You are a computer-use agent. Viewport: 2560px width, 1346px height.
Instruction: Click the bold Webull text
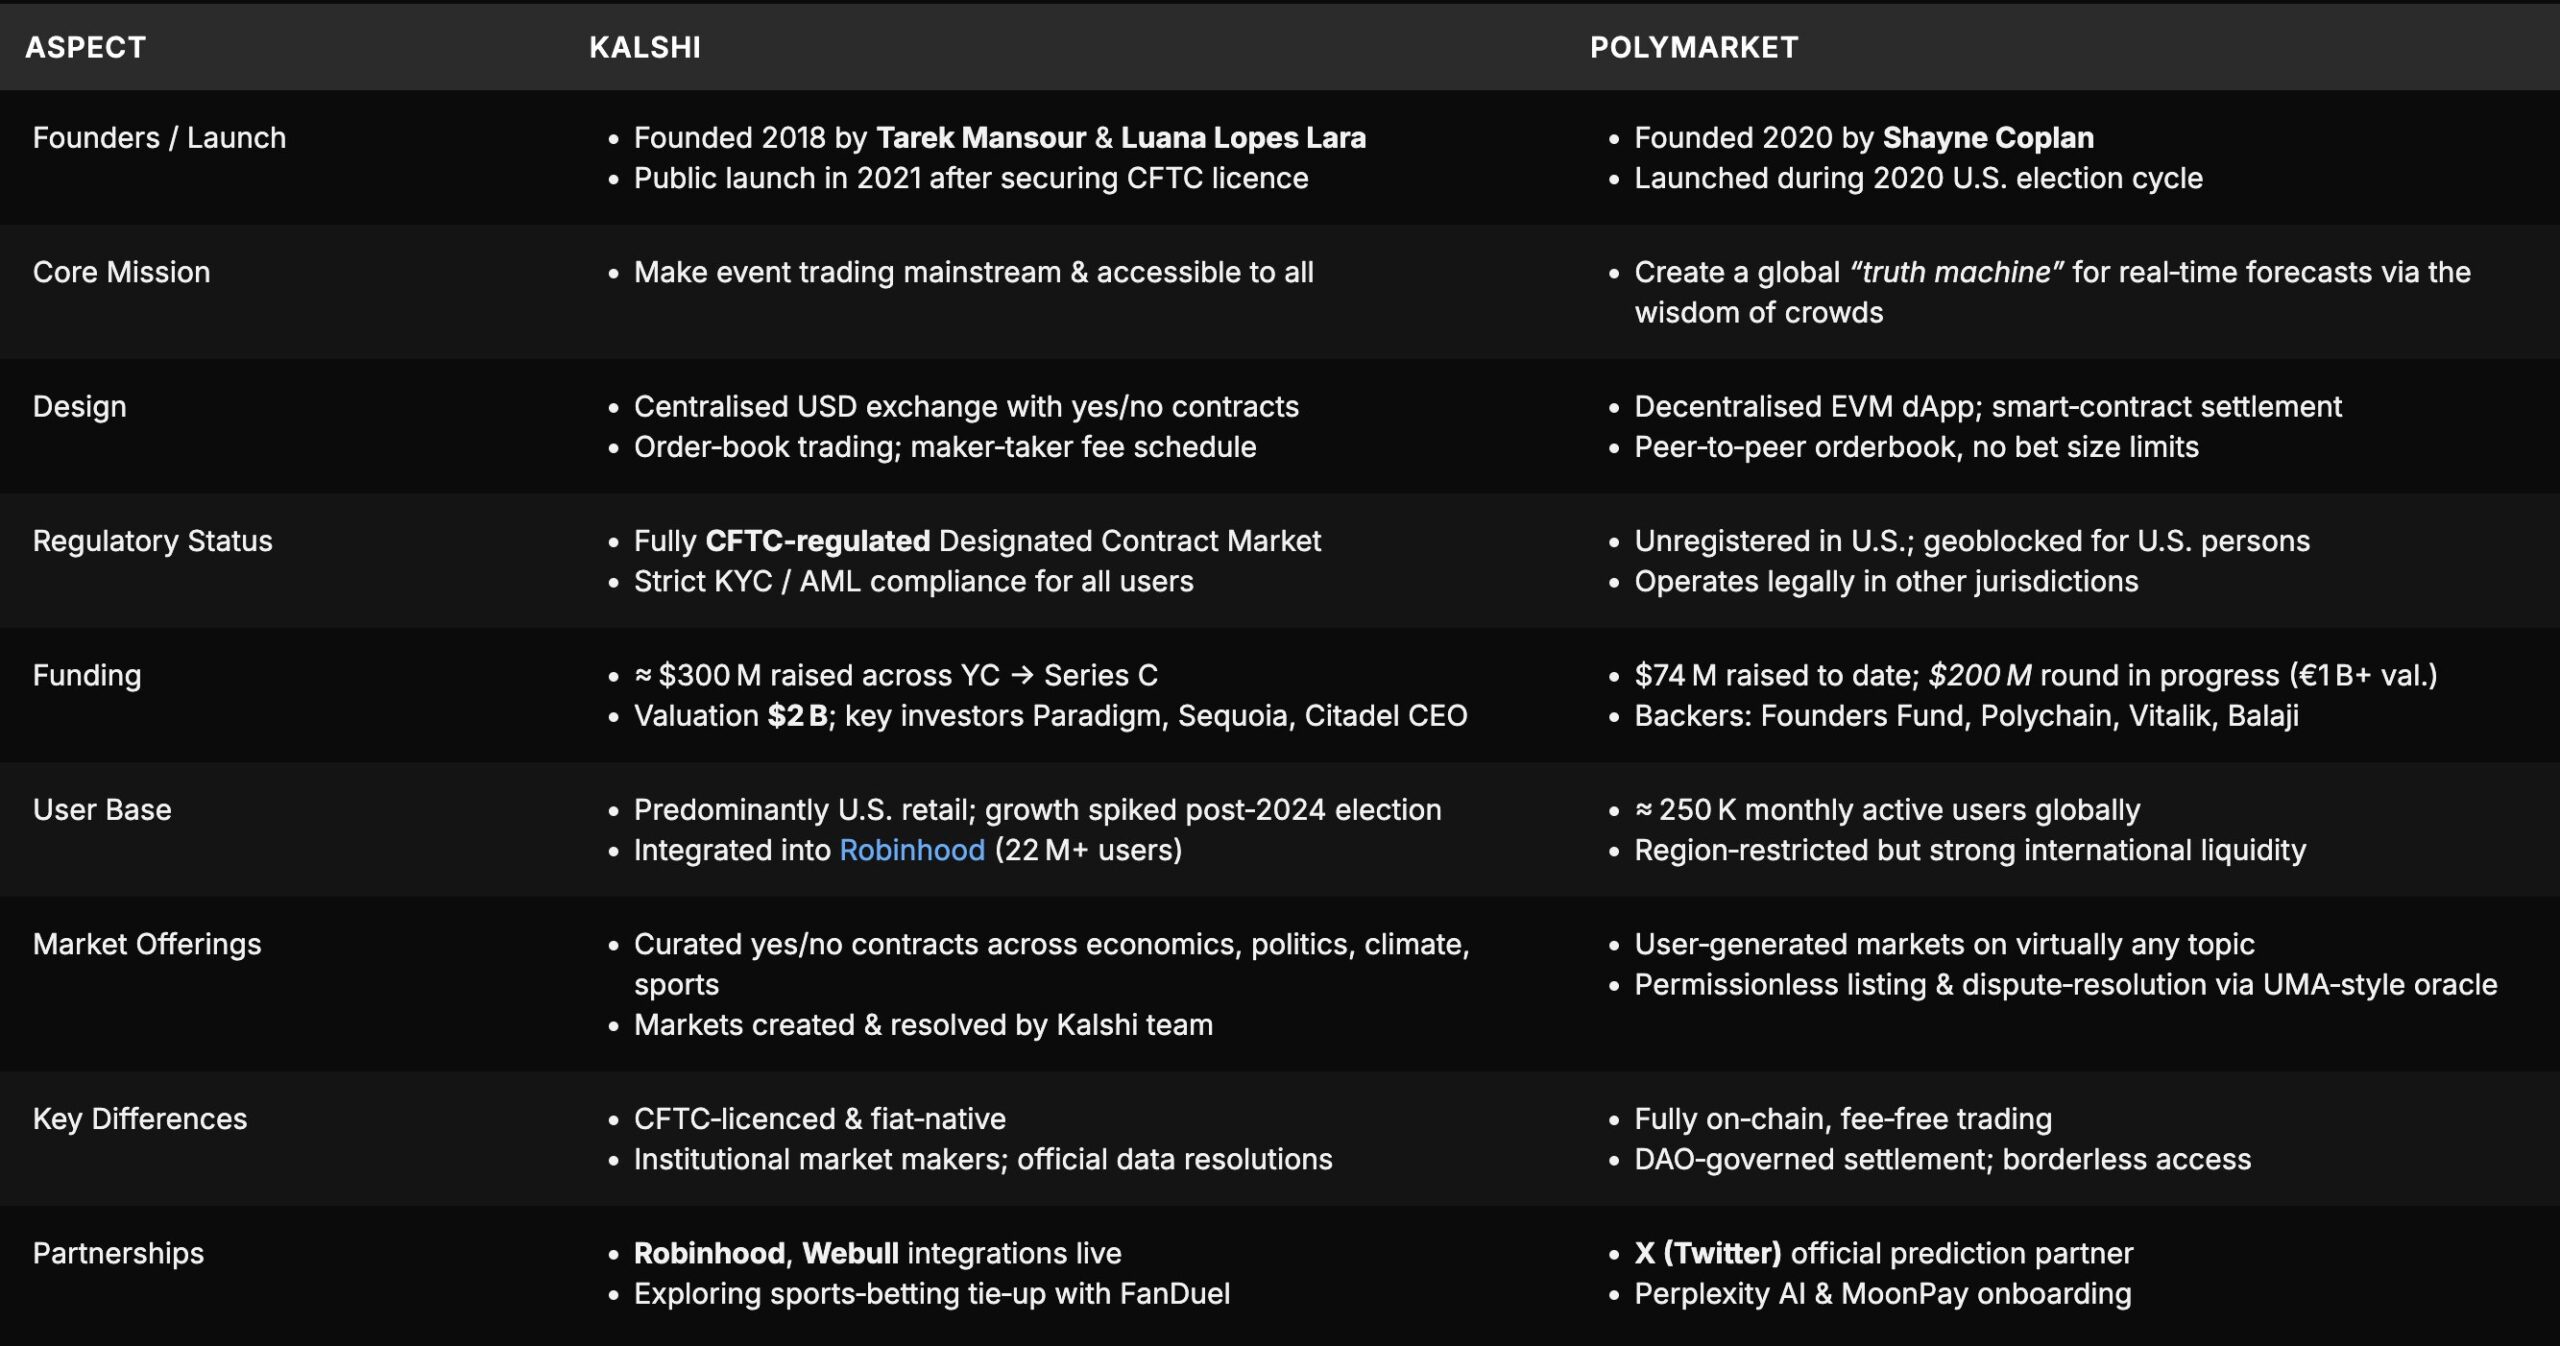click(x=850, y=1253)
